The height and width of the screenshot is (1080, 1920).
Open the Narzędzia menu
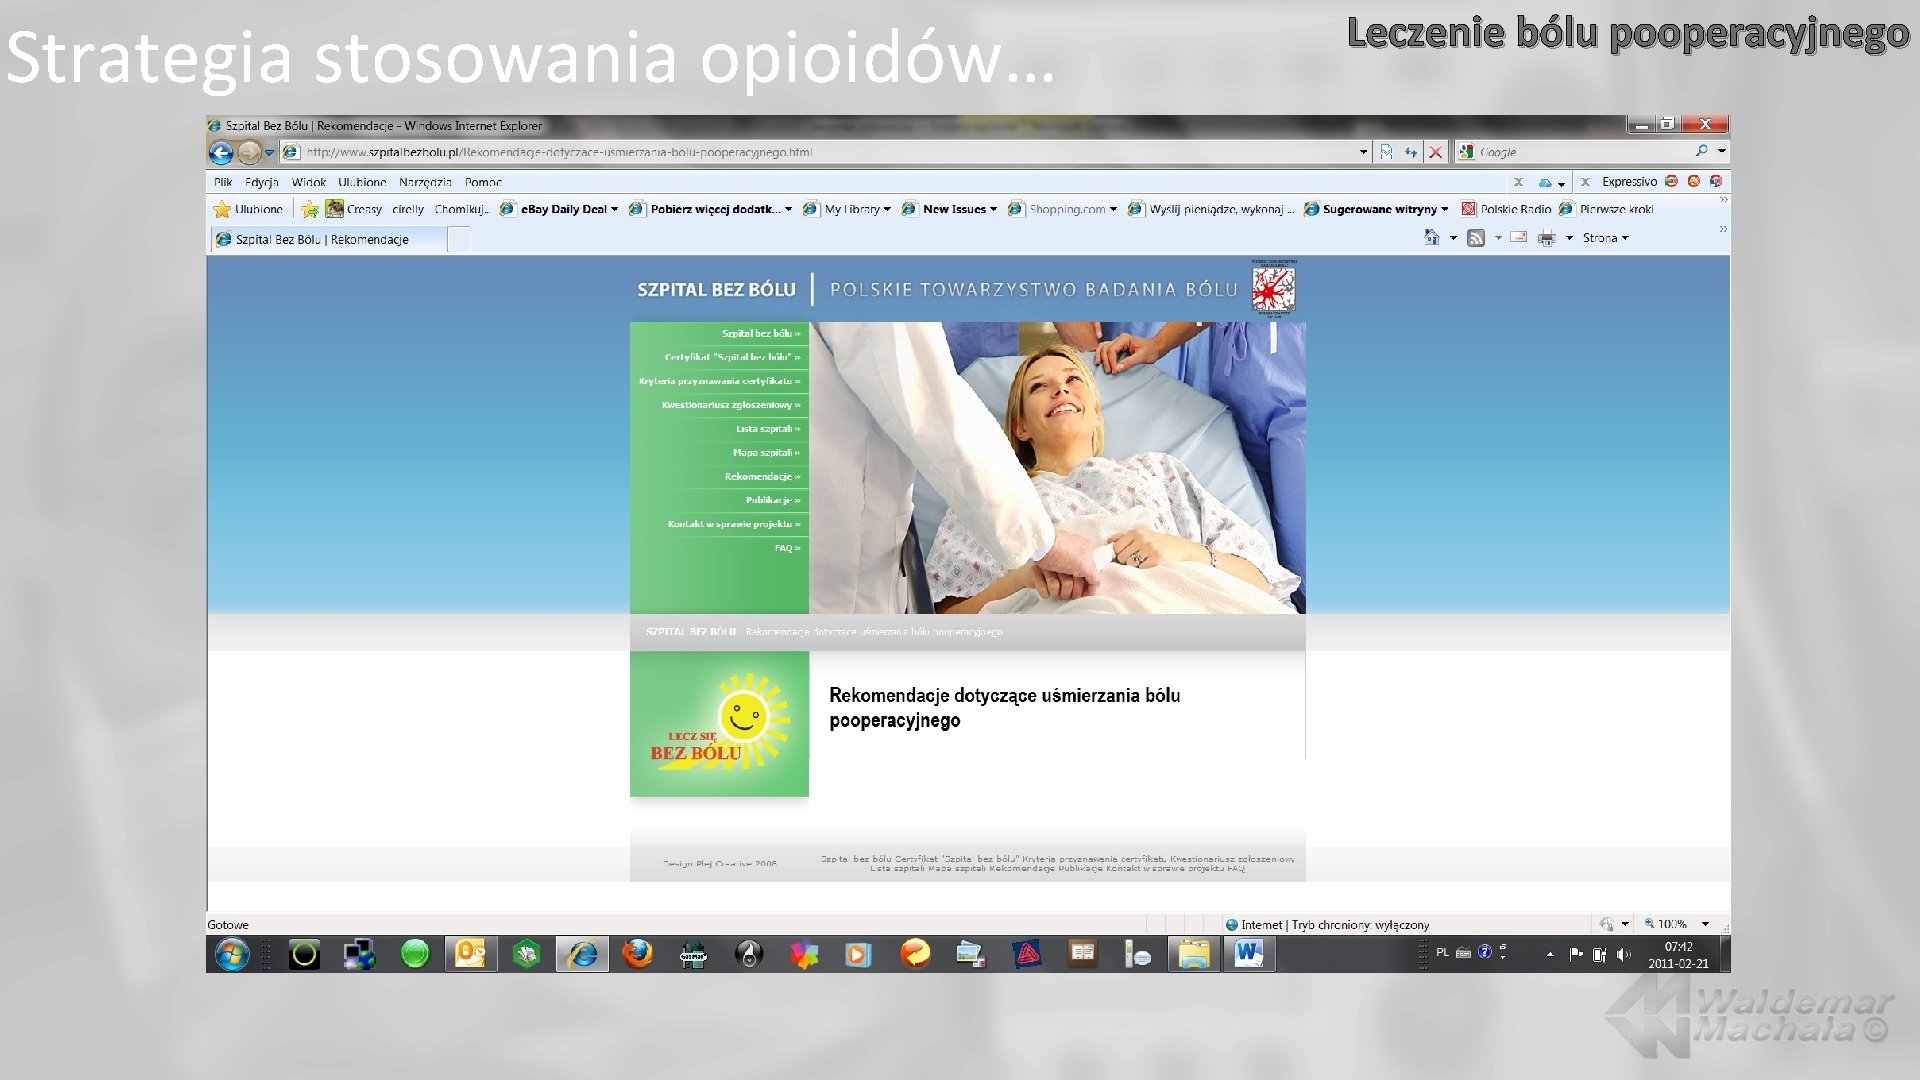pos(425,182)
